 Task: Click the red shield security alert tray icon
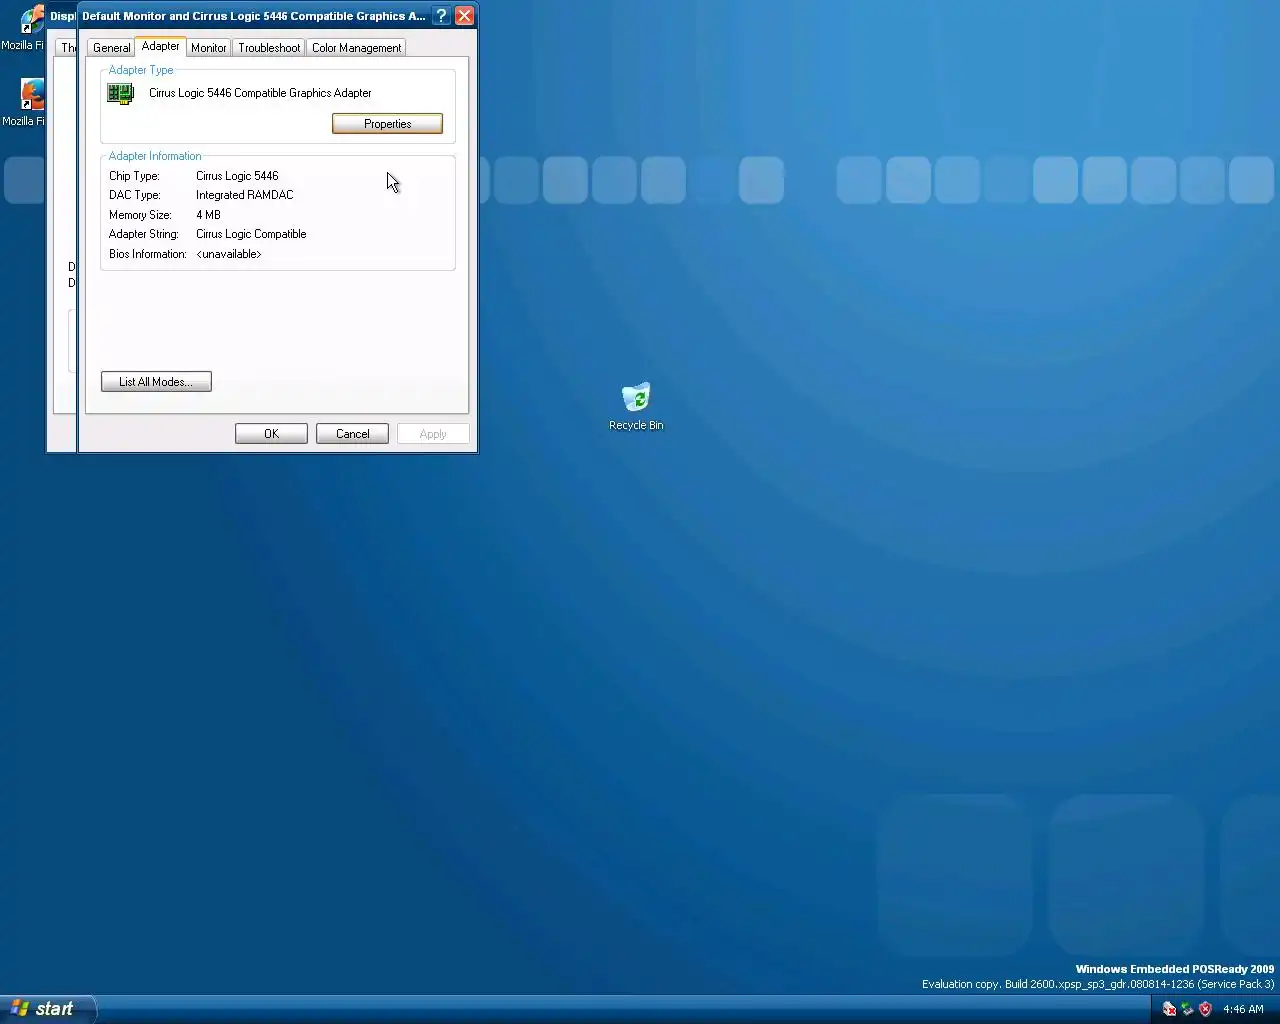(1205, 1009)
